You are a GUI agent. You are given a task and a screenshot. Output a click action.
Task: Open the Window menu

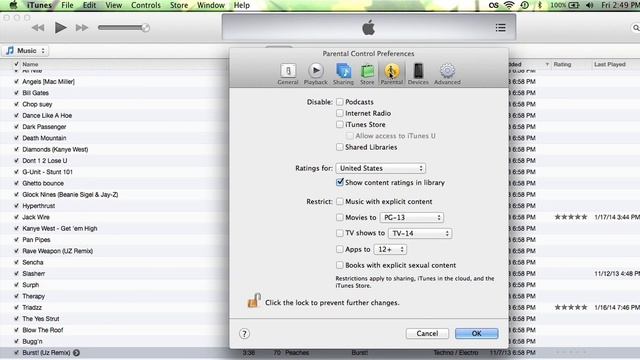pyautogui.click(x=211, y=5)
